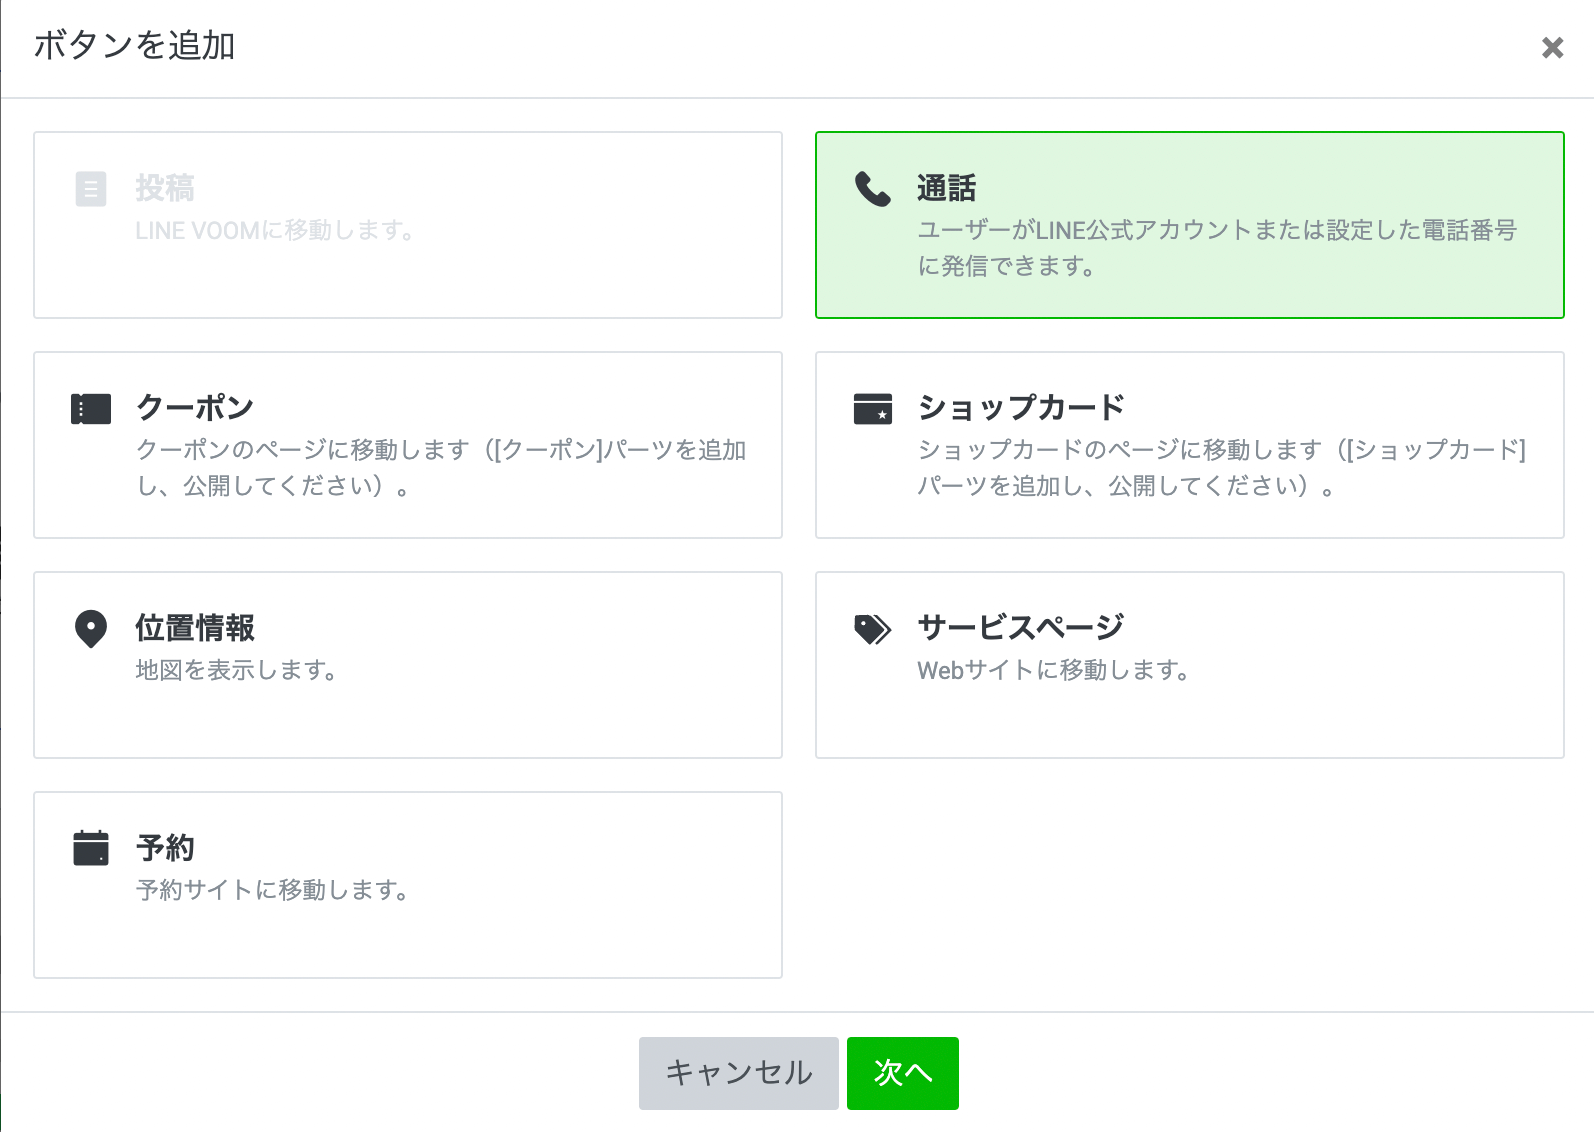Click the disabled 投稿 title
This screenshot has height=1132, width=1594.
(165, 188)
